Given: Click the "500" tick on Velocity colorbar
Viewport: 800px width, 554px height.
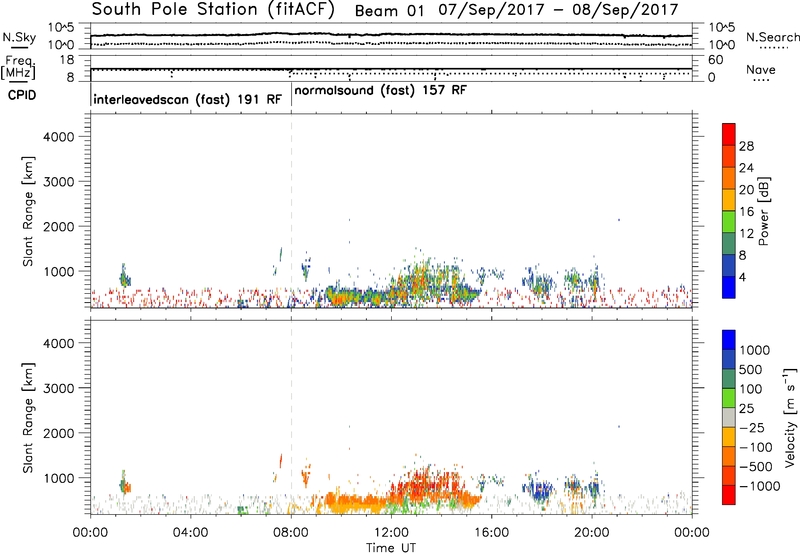Looking at the screenshot, I should click(x=751, y=370).
